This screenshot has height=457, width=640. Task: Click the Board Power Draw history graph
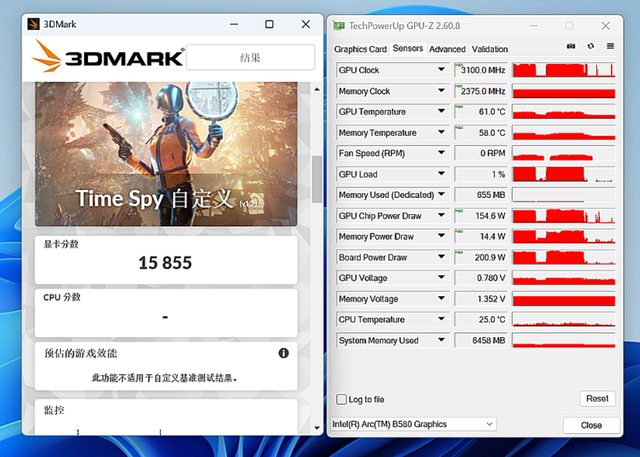564,257
